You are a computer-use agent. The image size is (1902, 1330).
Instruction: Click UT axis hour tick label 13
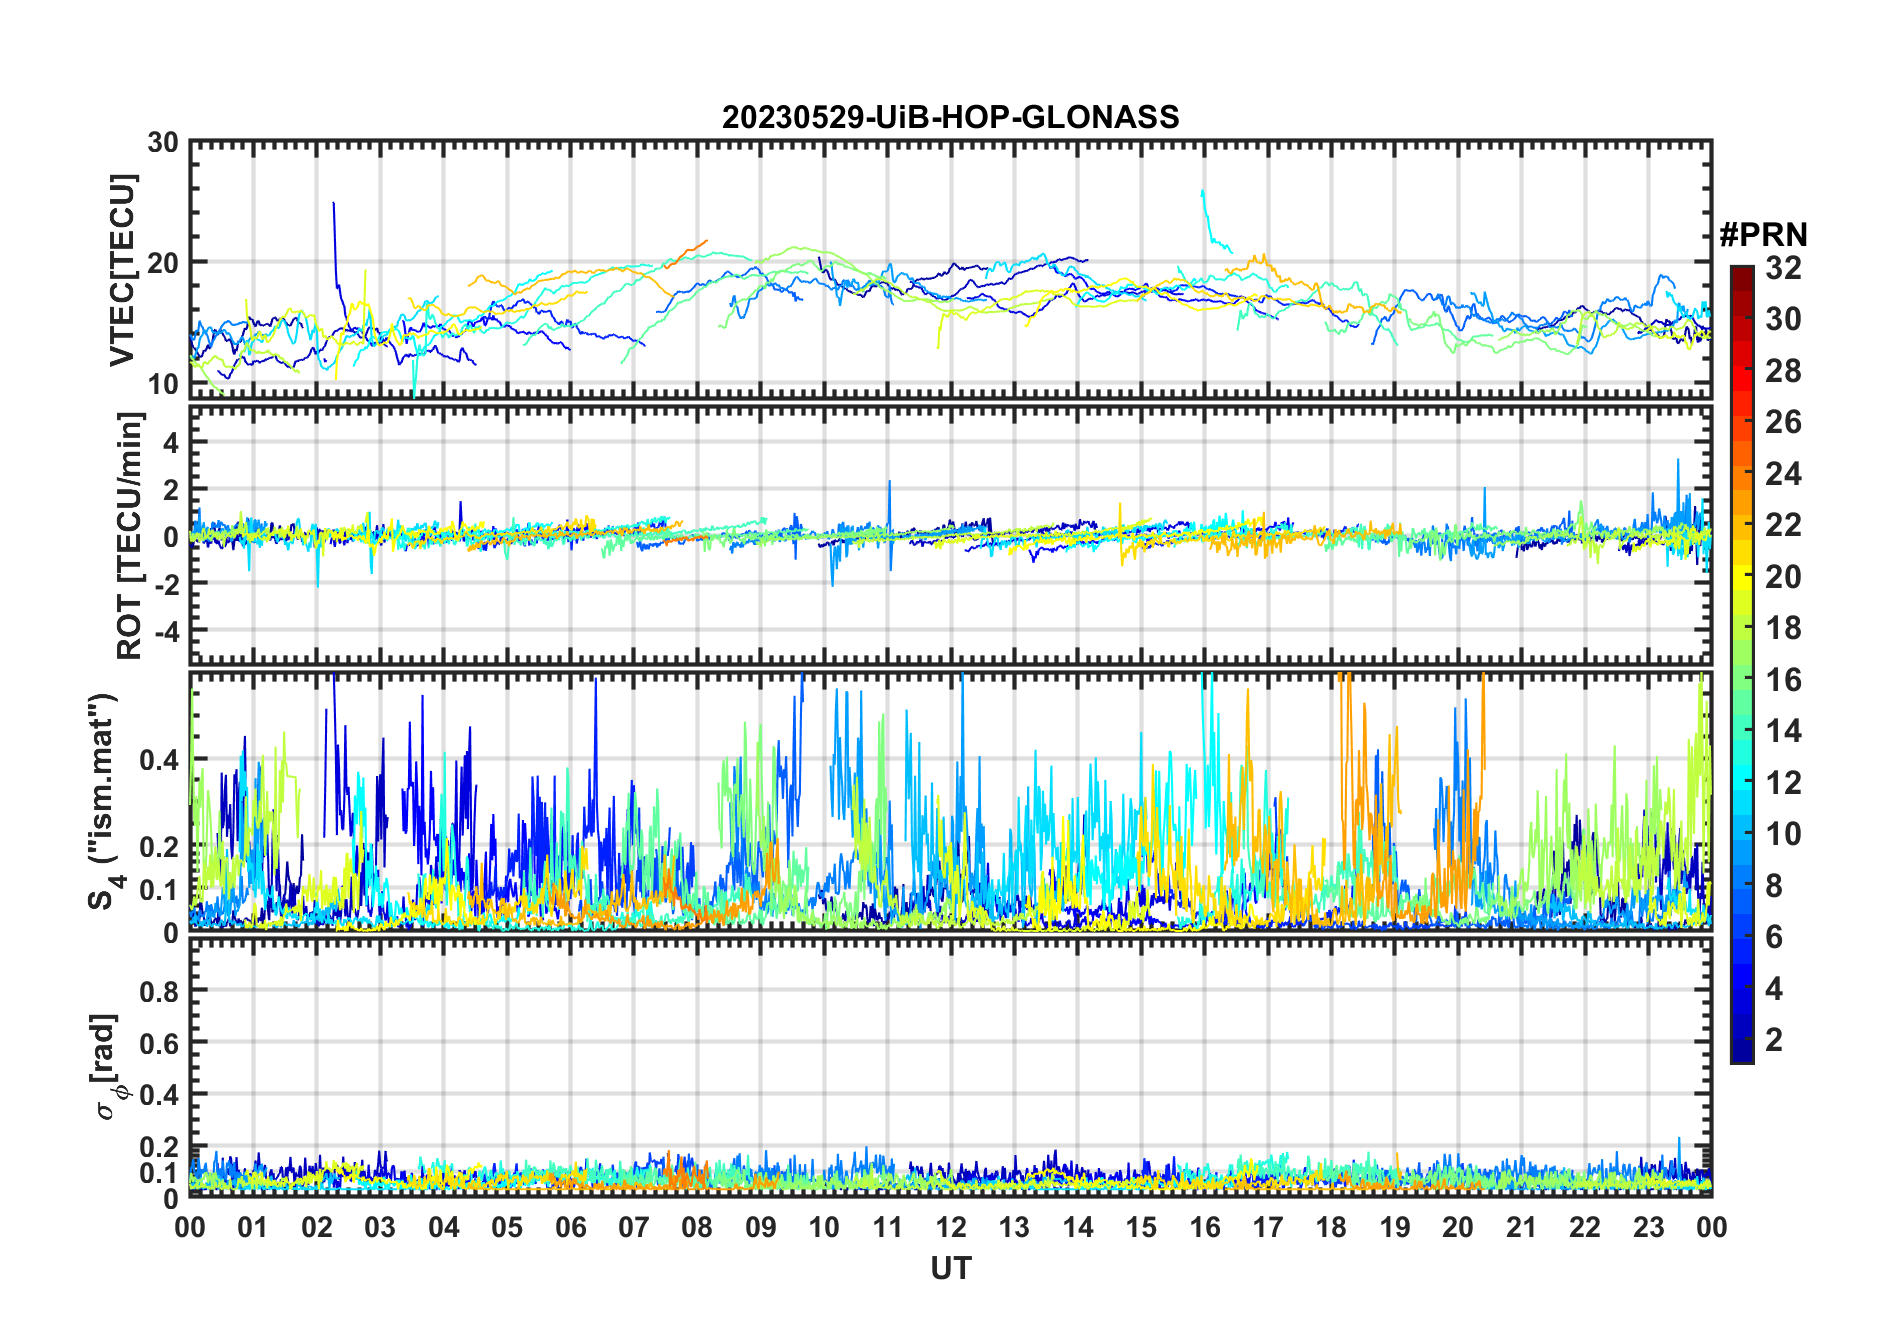1014,1227
